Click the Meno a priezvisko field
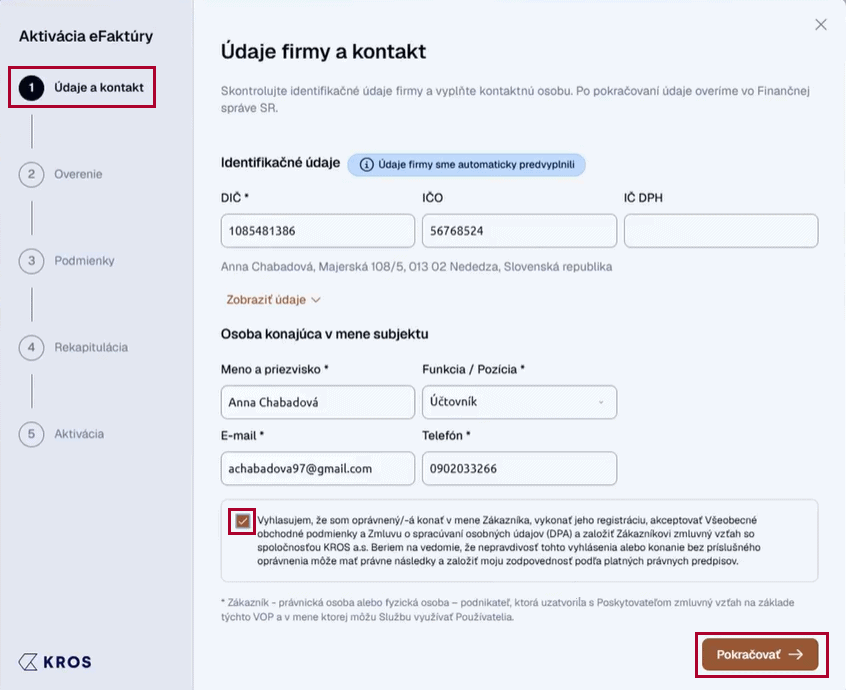Image resolution: width=846 pixels, height=690 pixels. point(318,402)
